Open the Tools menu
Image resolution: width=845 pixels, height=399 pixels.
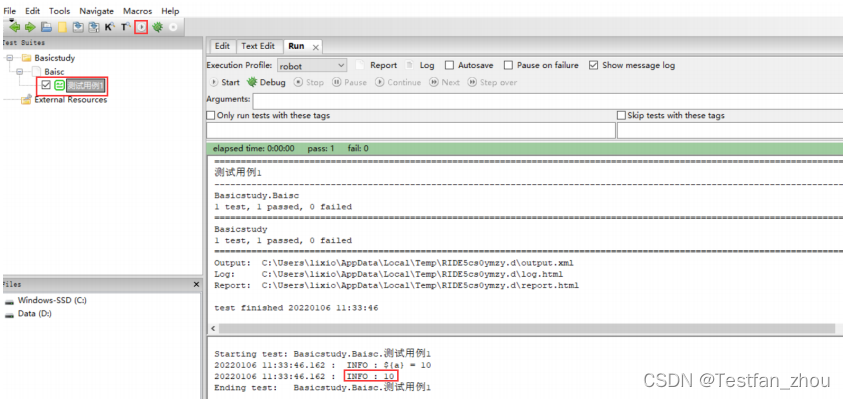point(60,11)
